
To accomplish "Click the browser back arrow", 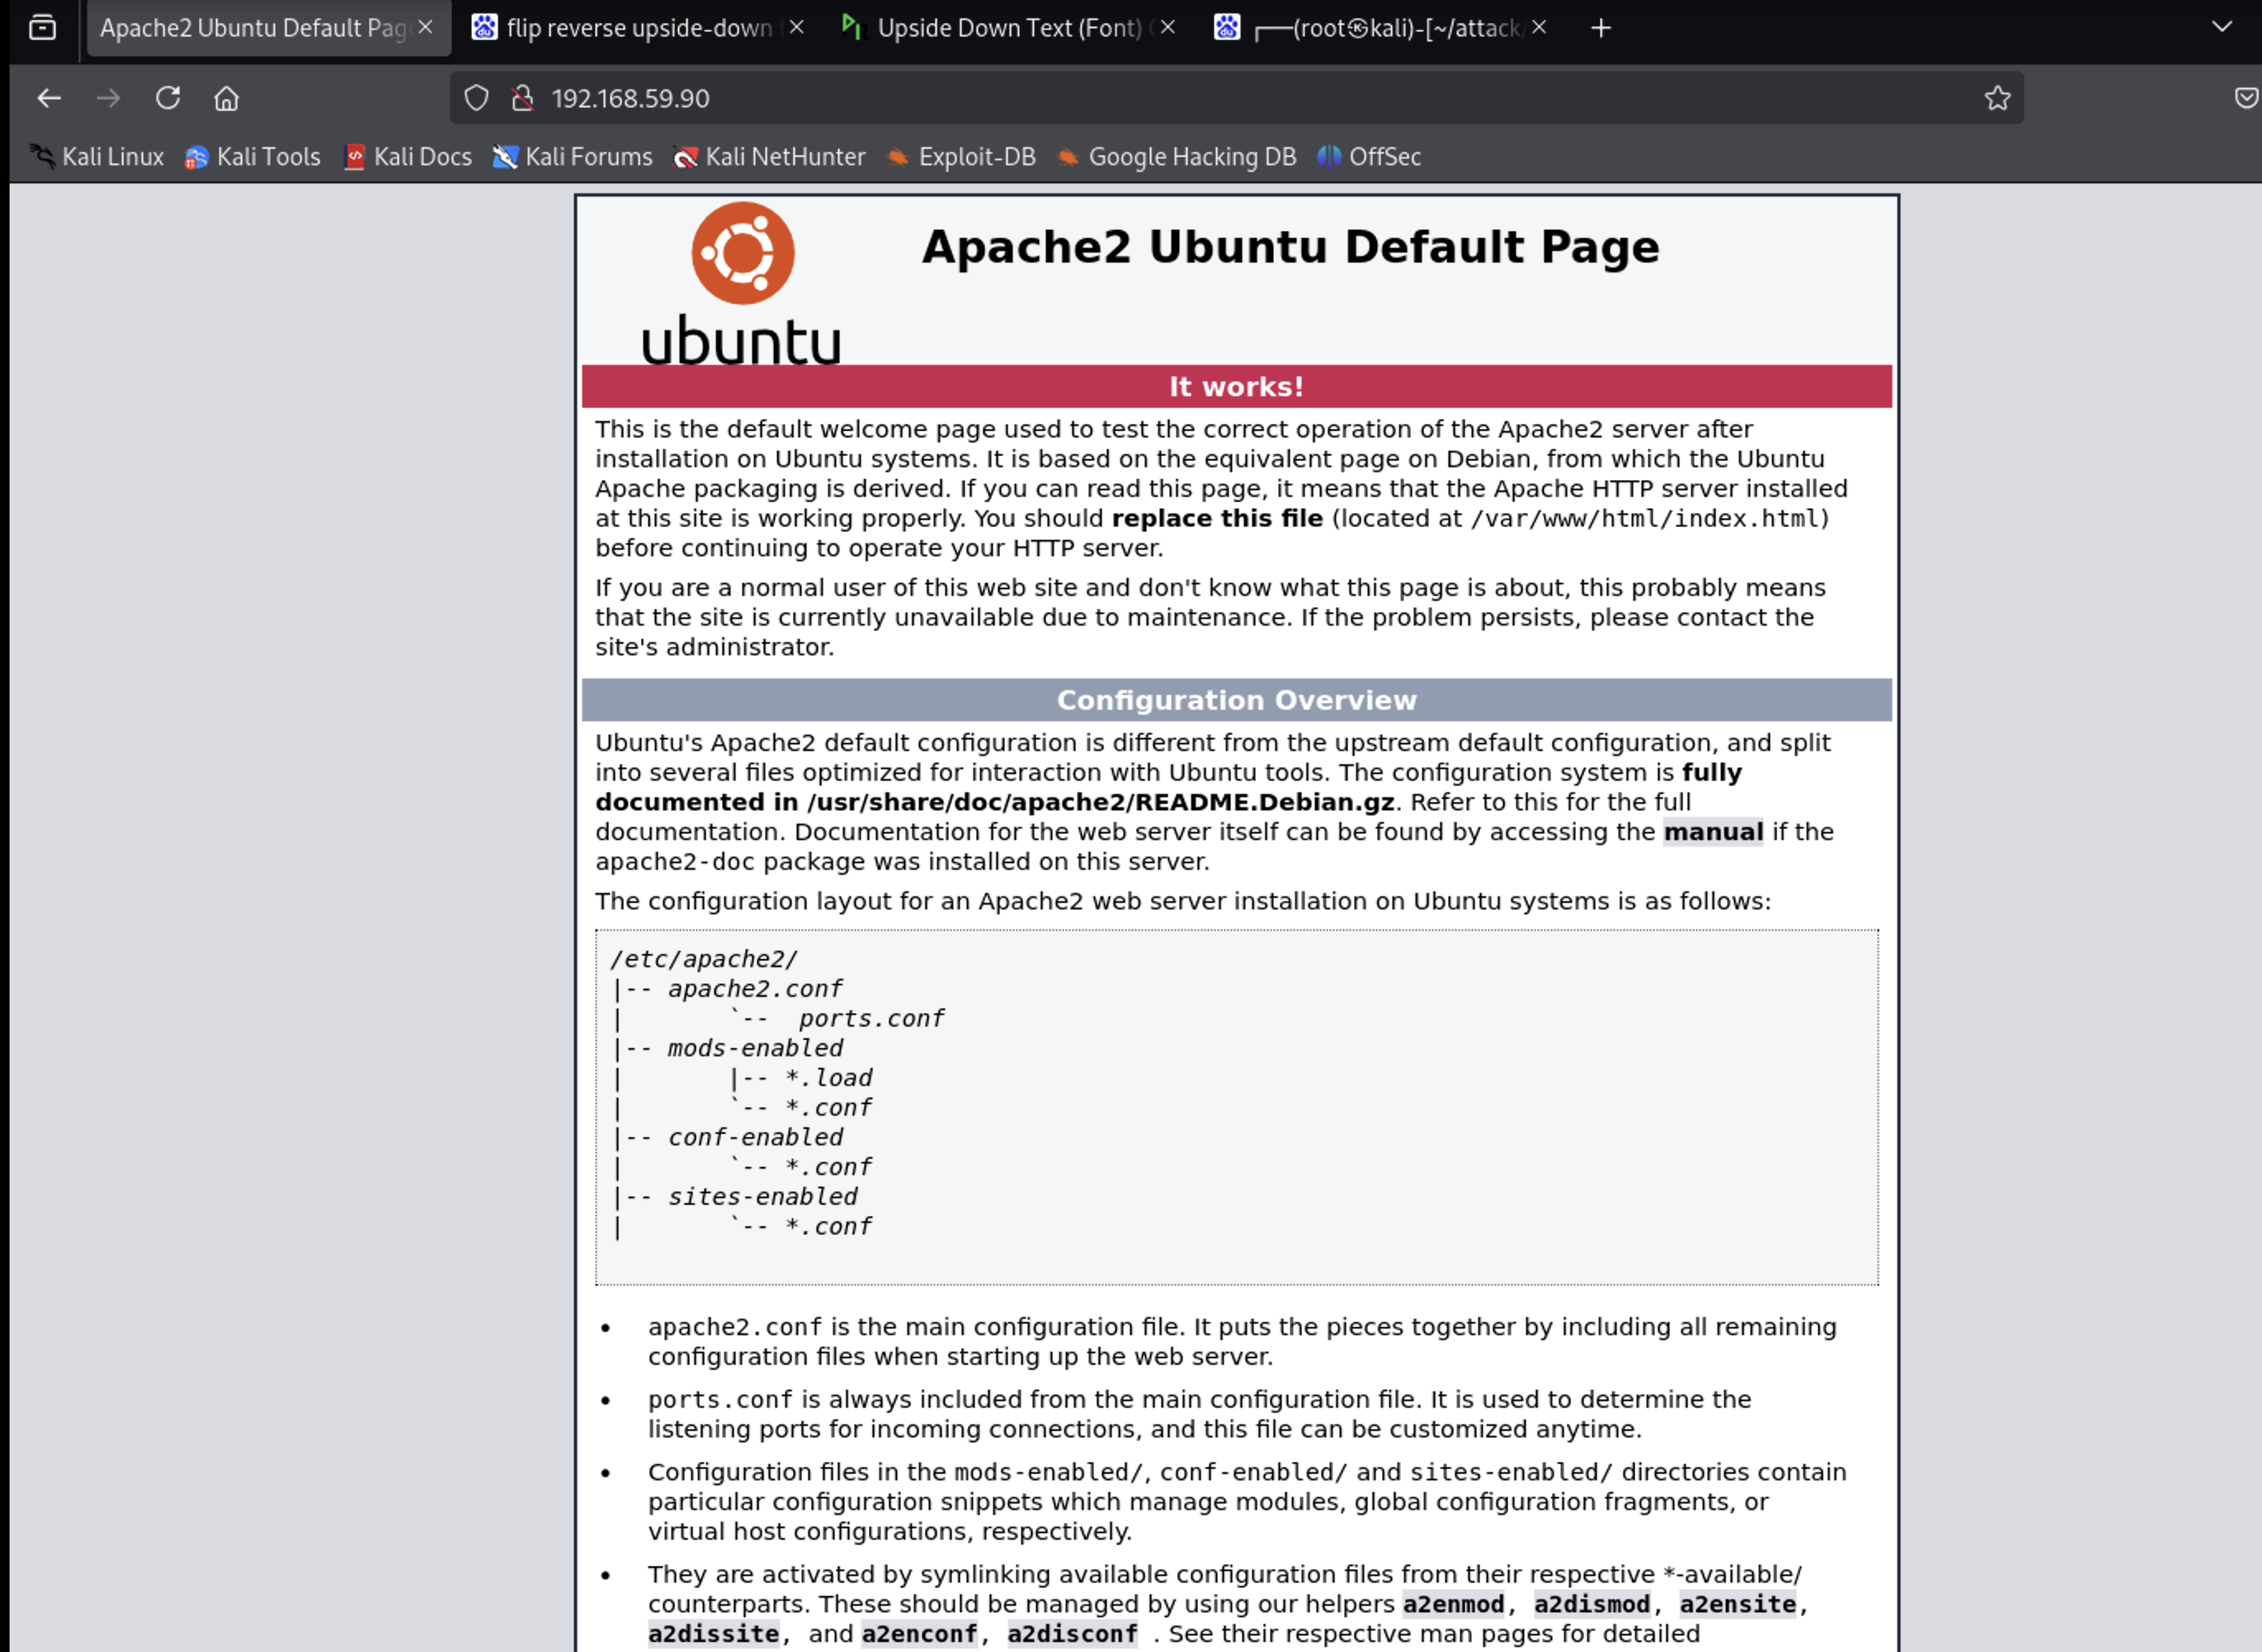I will tap(49, 98).
